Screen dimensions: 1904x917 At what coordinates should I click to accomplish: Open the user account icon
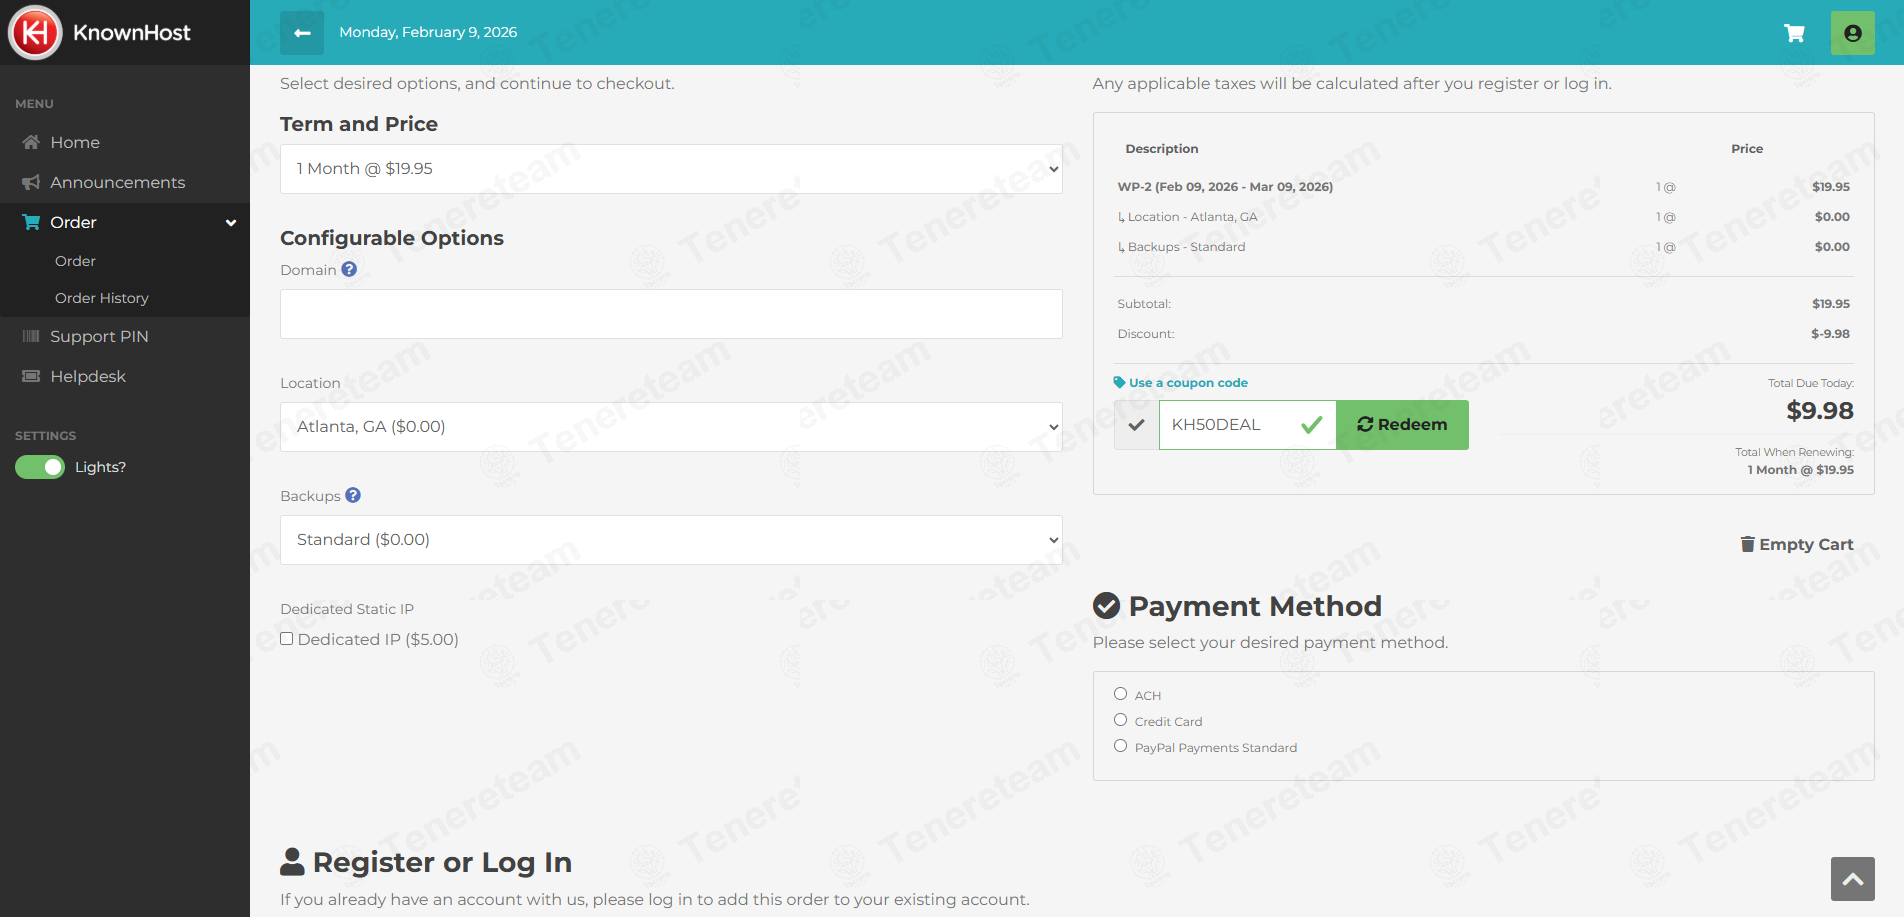[1852, 33]
